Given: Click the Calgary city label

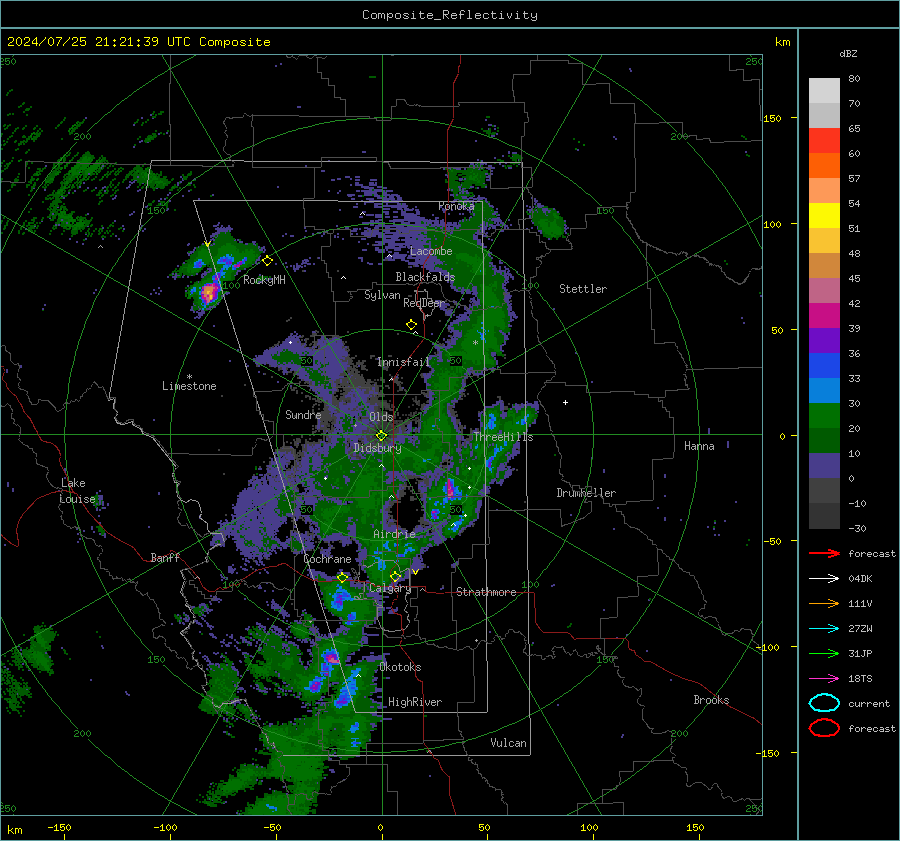Looking at the screenshot, I should pos(390,588).
